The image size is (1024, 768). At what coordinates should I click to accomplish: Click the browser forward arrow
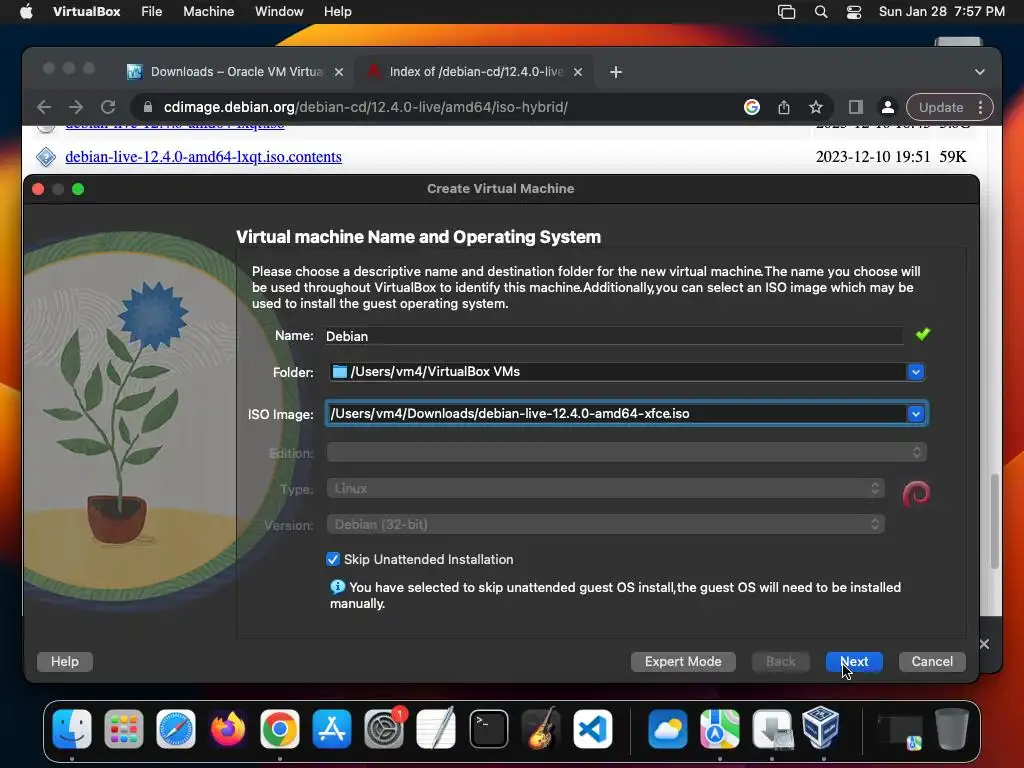76,107
